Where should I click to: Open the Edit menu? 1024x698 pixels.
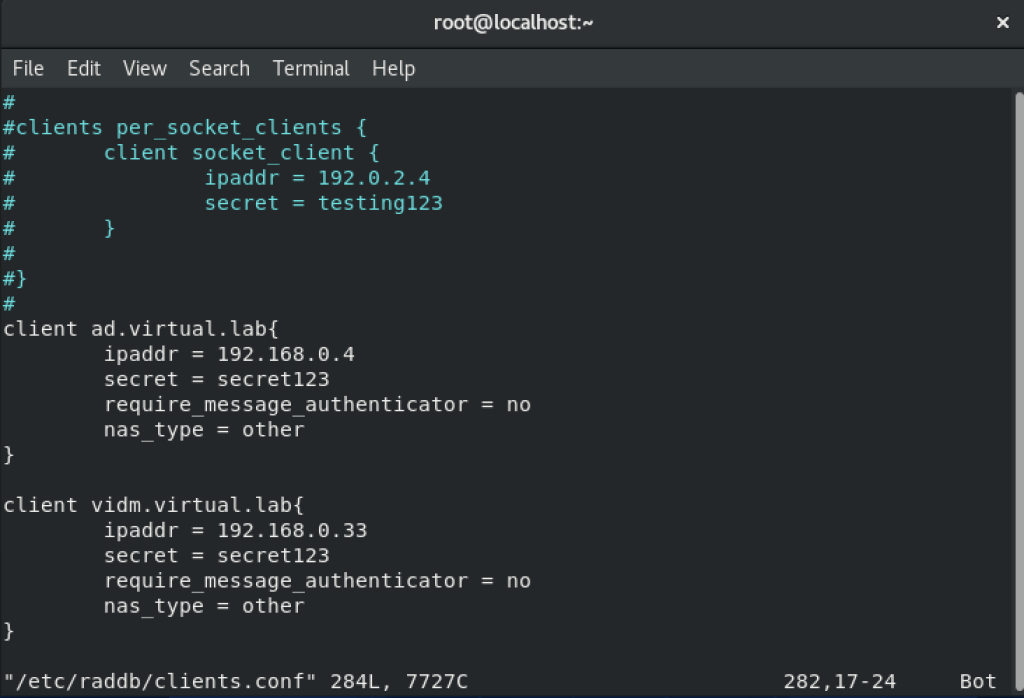(84, 68)
